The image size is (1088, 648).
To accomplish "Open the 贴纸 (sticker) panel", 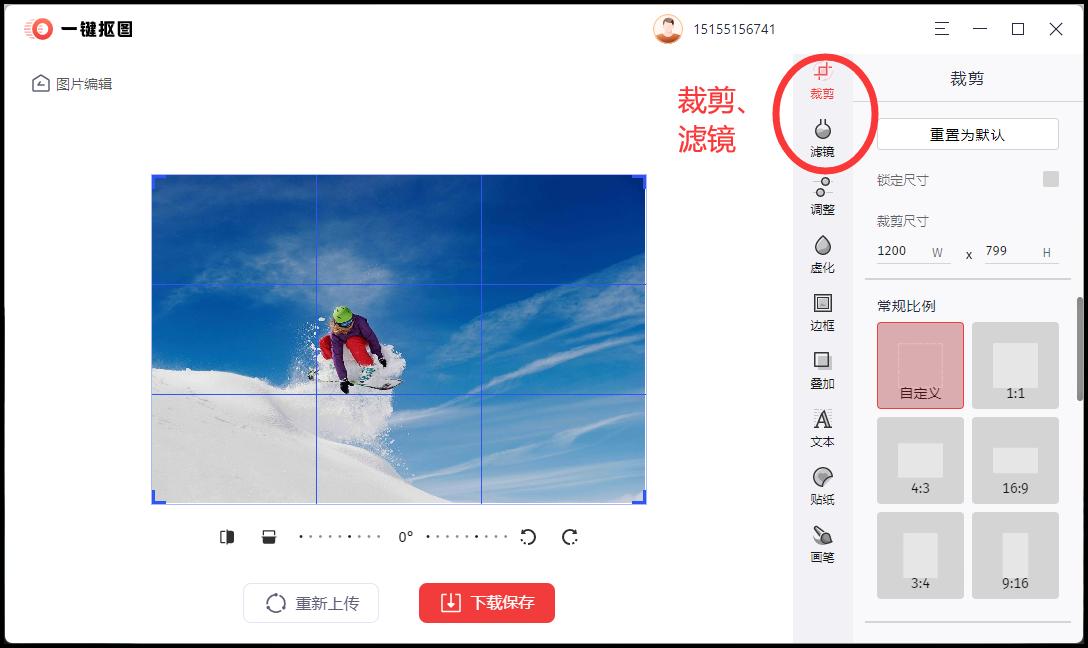I will [822, 486].
